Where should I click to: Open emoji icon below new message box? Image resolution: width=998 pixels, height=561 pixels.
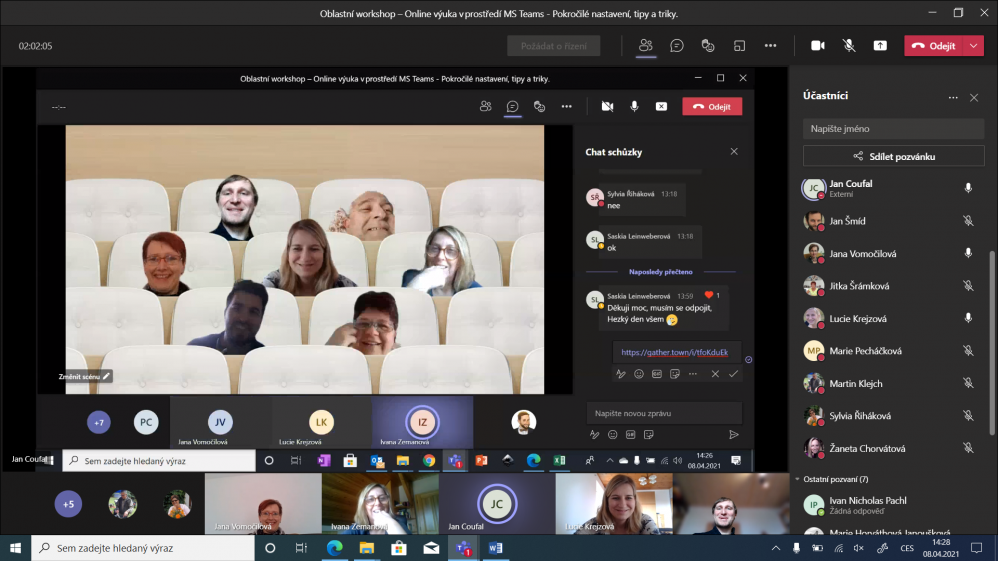[612, 435]
